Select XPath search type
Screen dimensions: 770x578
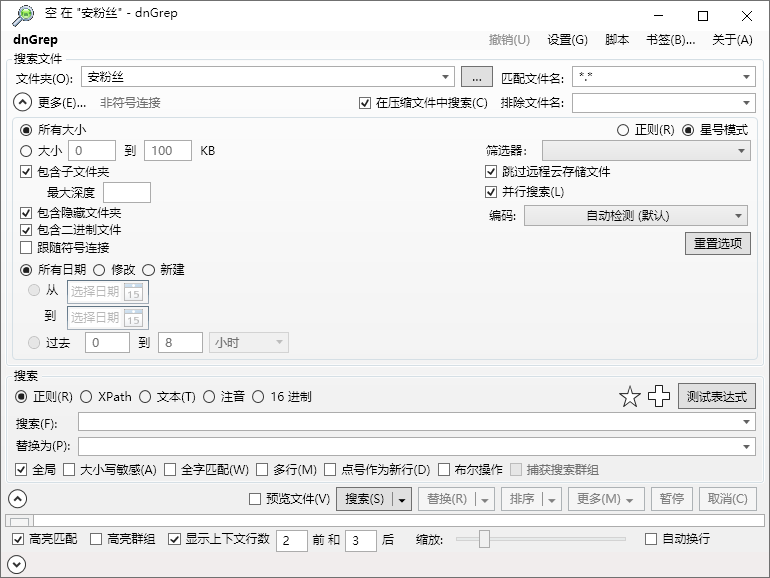tap(86, 397)
